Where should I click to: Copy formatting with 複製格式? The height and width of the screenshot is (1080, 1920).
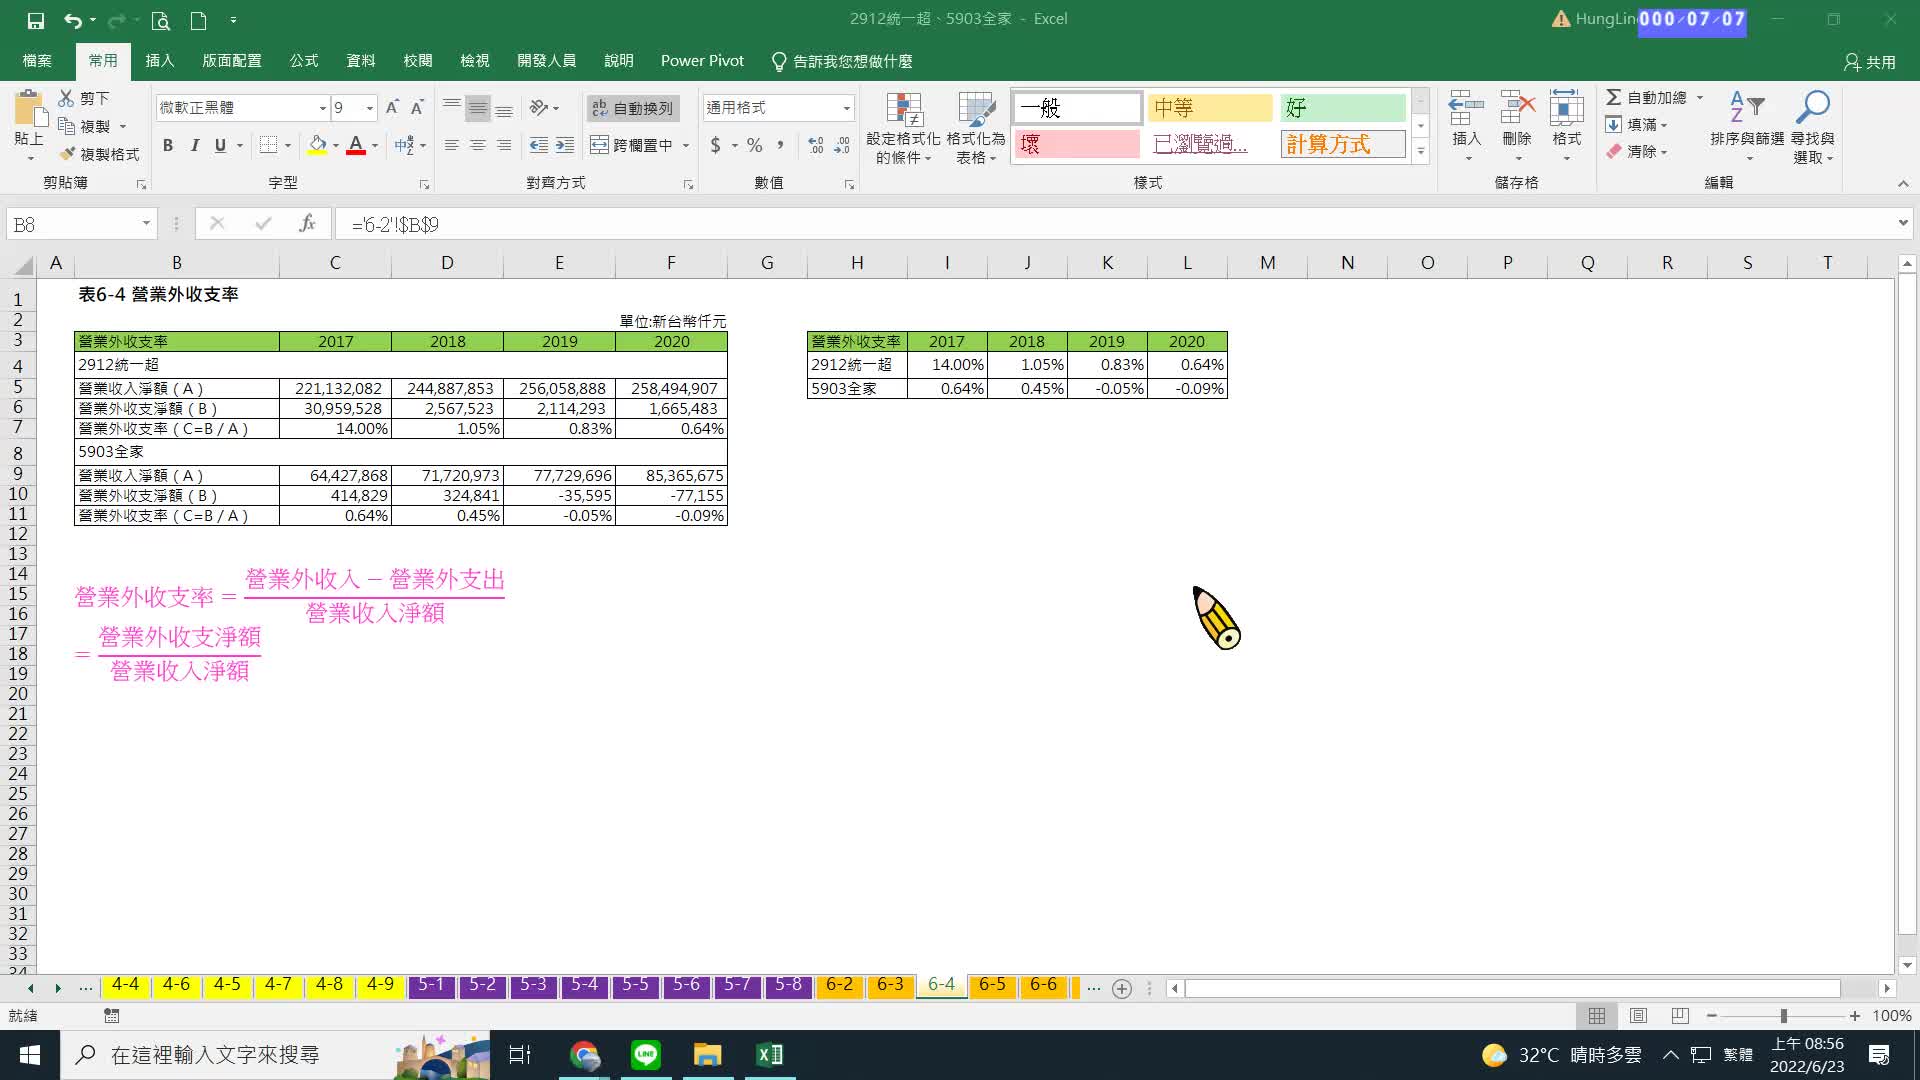coord(99,154)
